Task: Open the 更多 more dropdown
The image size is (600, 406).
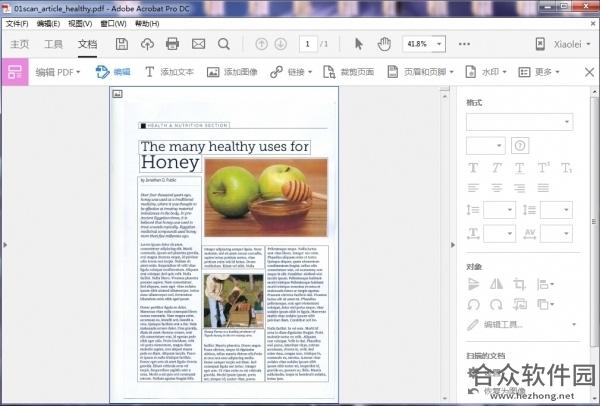Action: pyautogui.click(x=539, y=72)
